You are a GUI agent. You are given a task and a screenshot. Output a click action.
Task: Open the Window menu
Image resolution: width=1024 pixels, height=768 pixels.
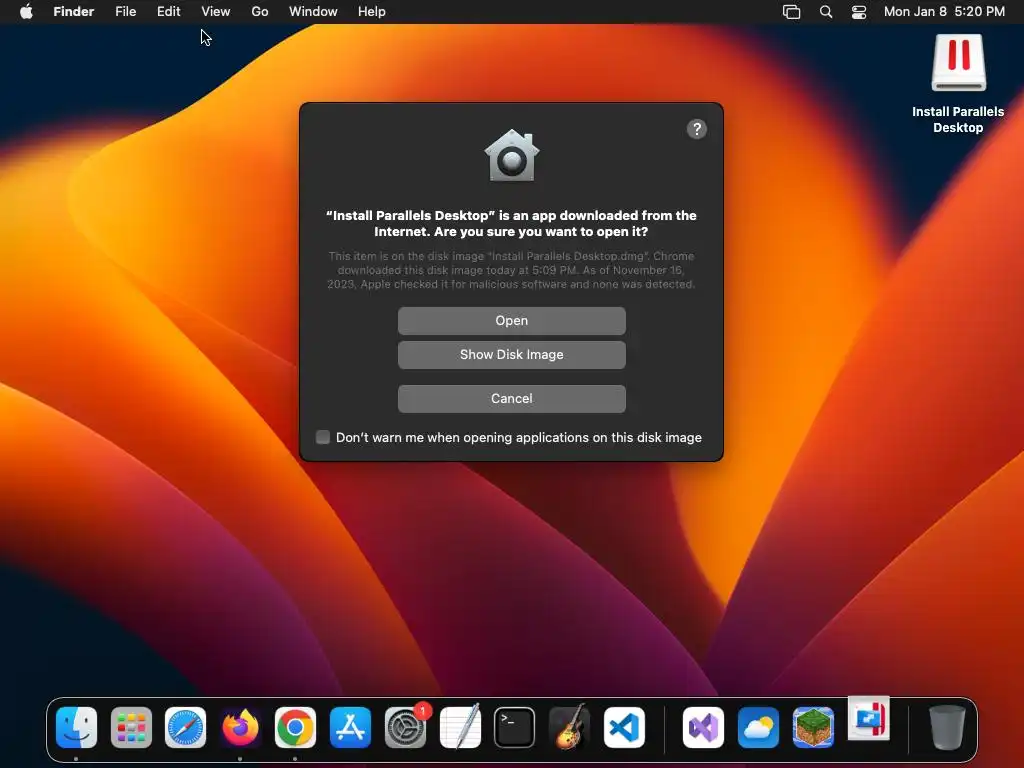pyautogui.click(x=313, y=11)
